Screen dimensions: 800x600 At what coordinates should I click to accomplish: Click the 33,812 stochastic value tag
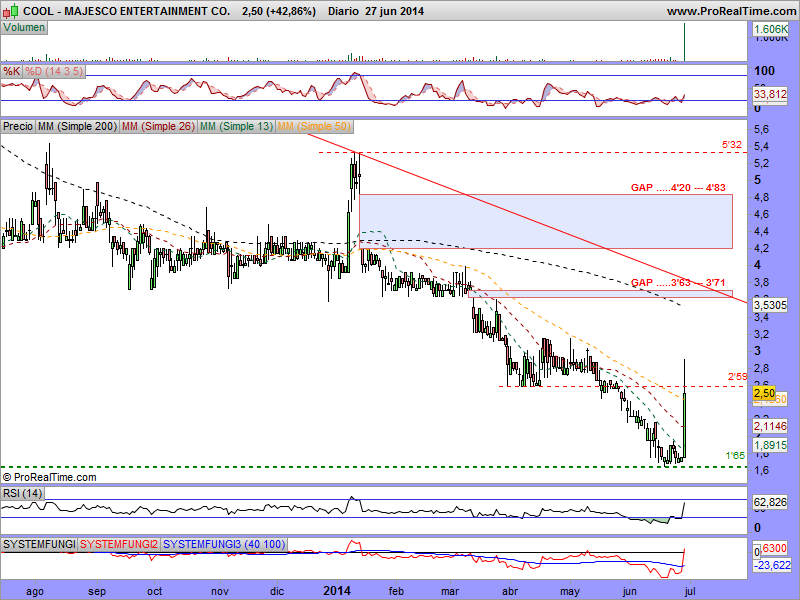point(770,94)
